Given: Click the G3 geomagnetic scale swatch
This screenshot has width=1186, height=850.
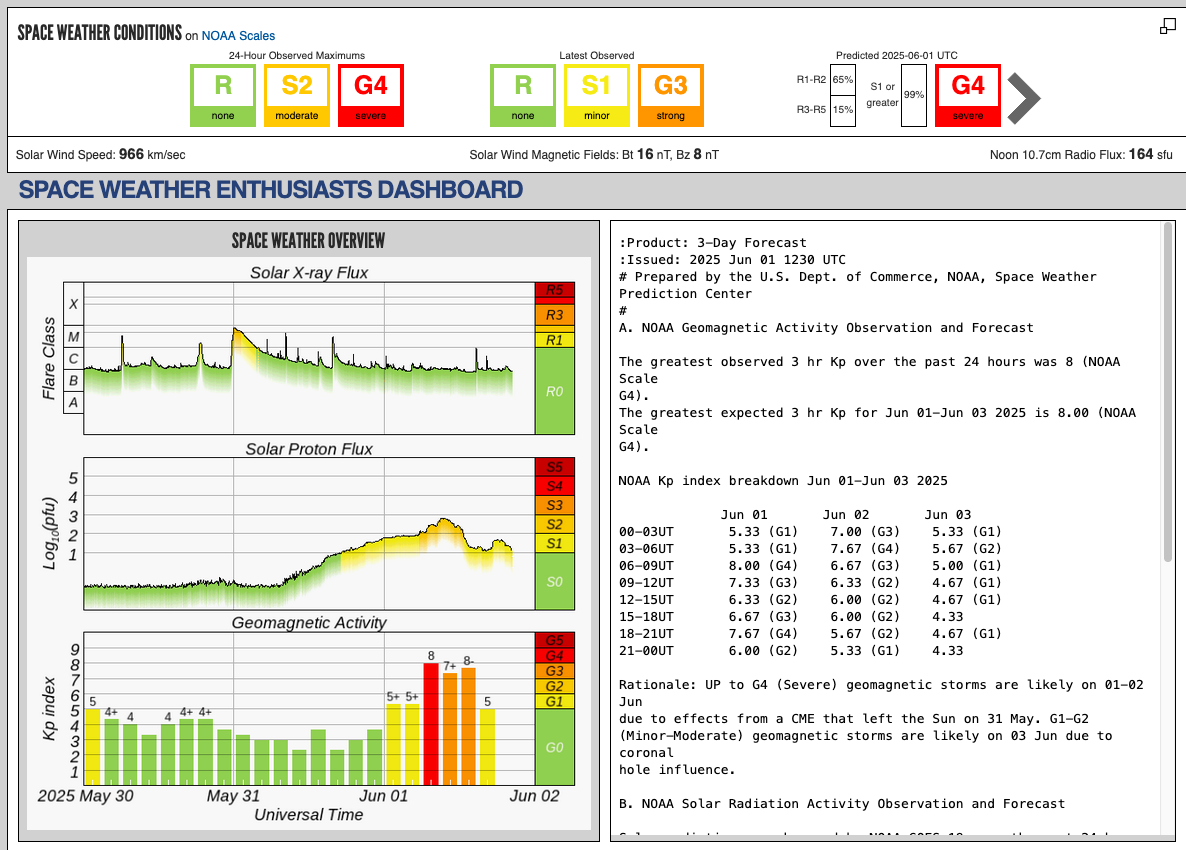Looking at the screenshot, I should click(x=554, y=671).
